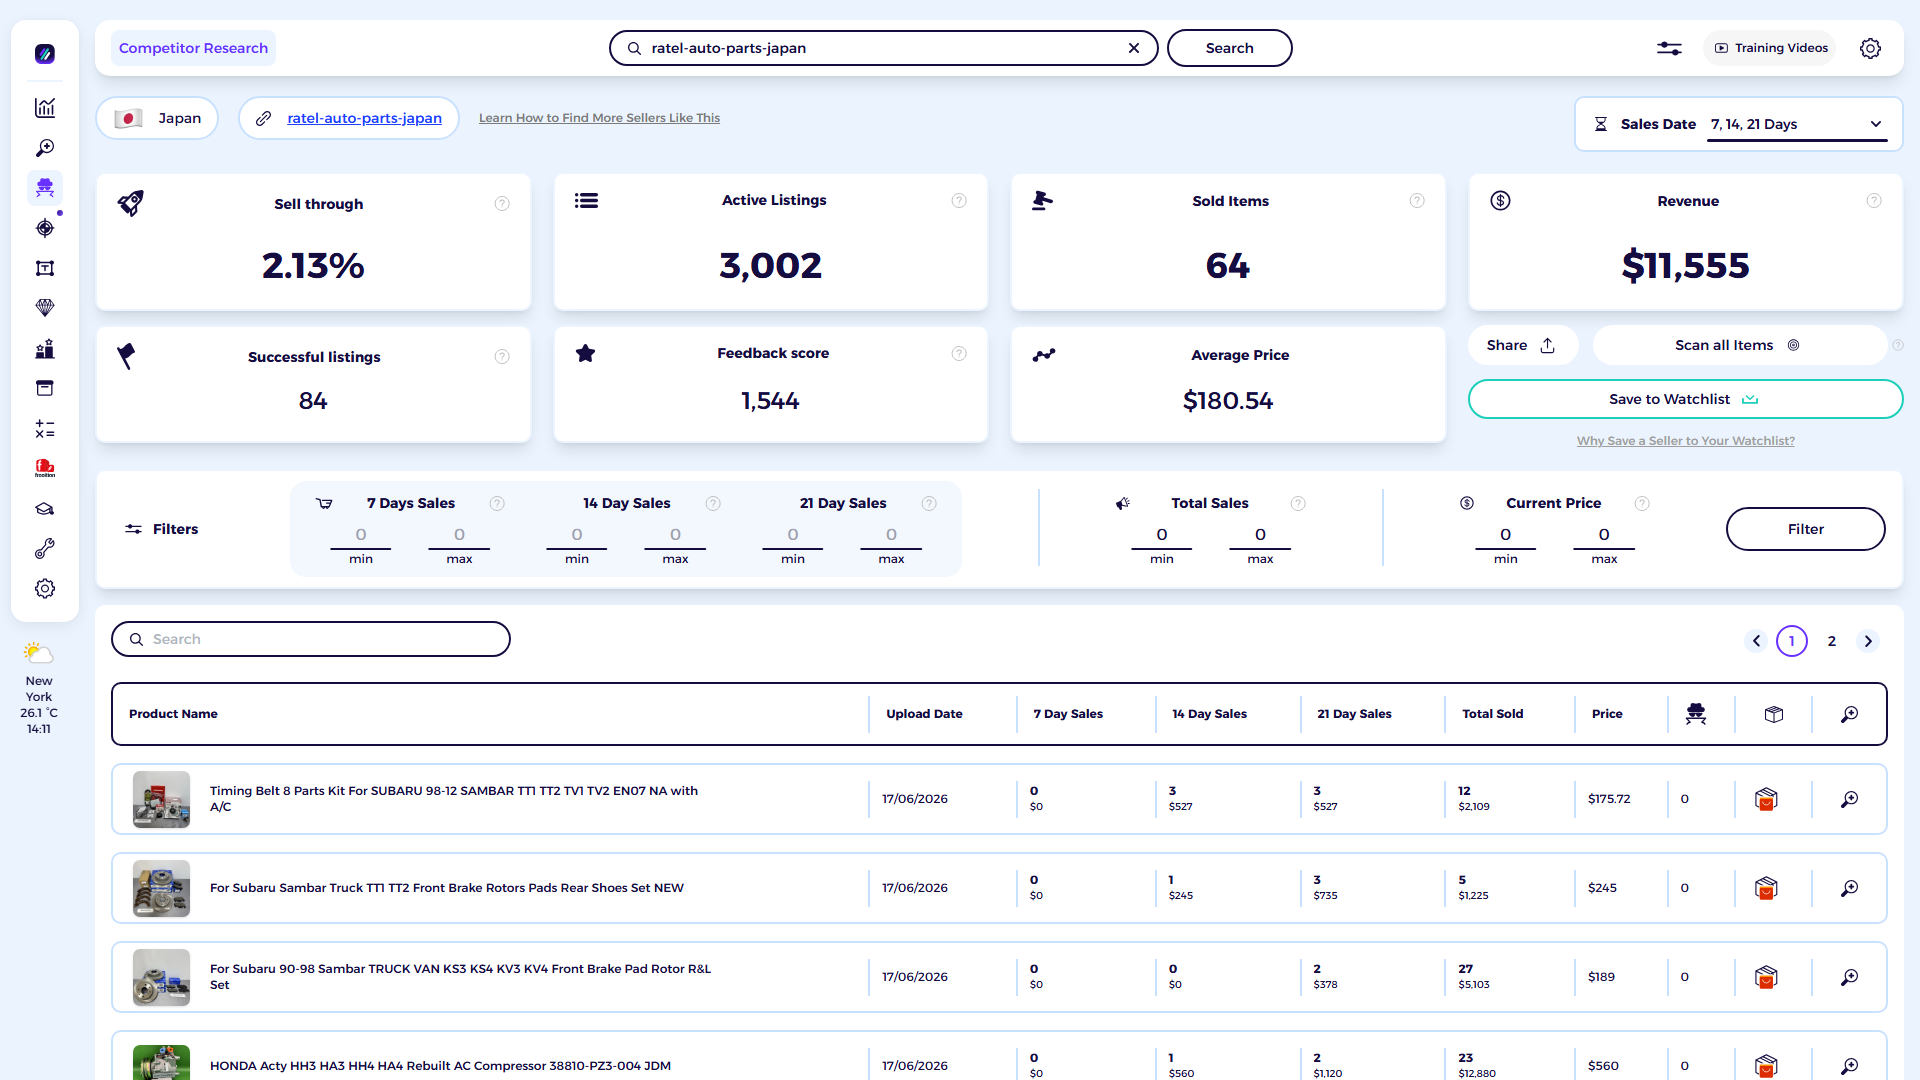This screenshot has height=1080, width=1920.
Task: Clear the seller search field
Action: tap(1134, 48)
